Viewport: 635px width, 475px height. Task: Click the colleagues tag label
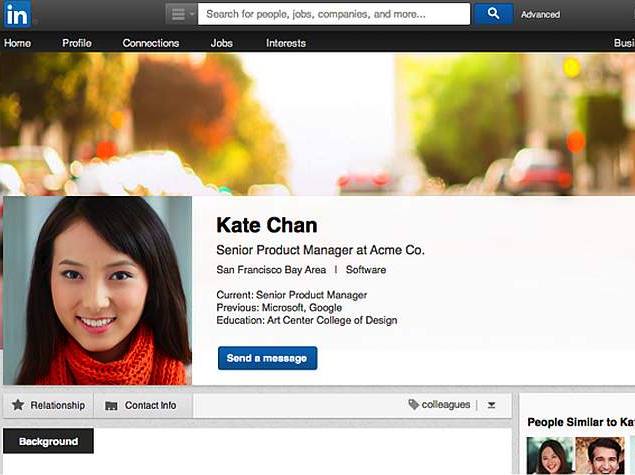445,405
